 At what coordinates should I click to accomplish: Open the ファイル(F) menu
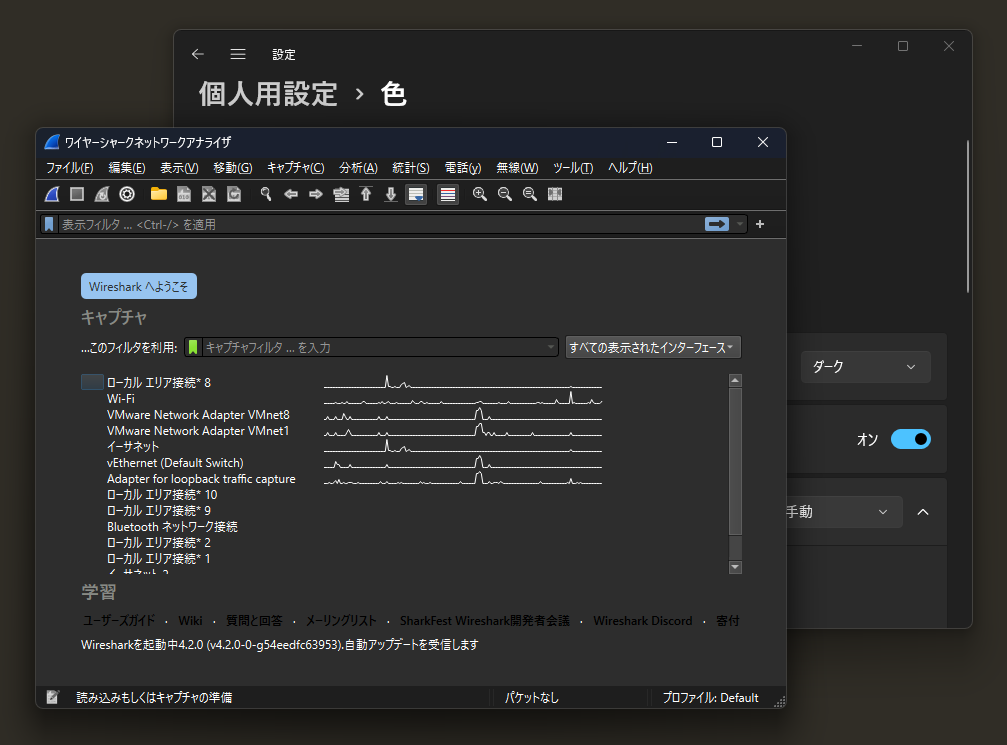(69, 168)
